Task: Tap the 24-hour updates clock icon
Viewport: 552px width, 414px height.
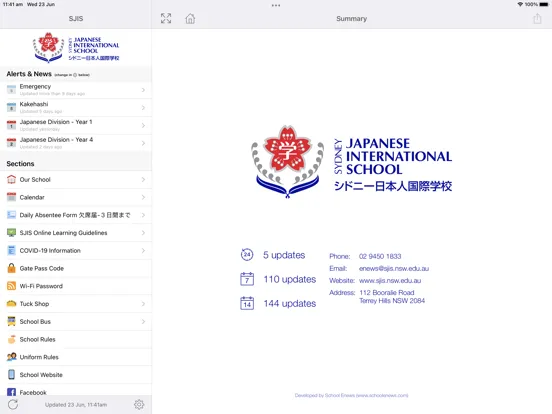Action: (x=247, y=255)
